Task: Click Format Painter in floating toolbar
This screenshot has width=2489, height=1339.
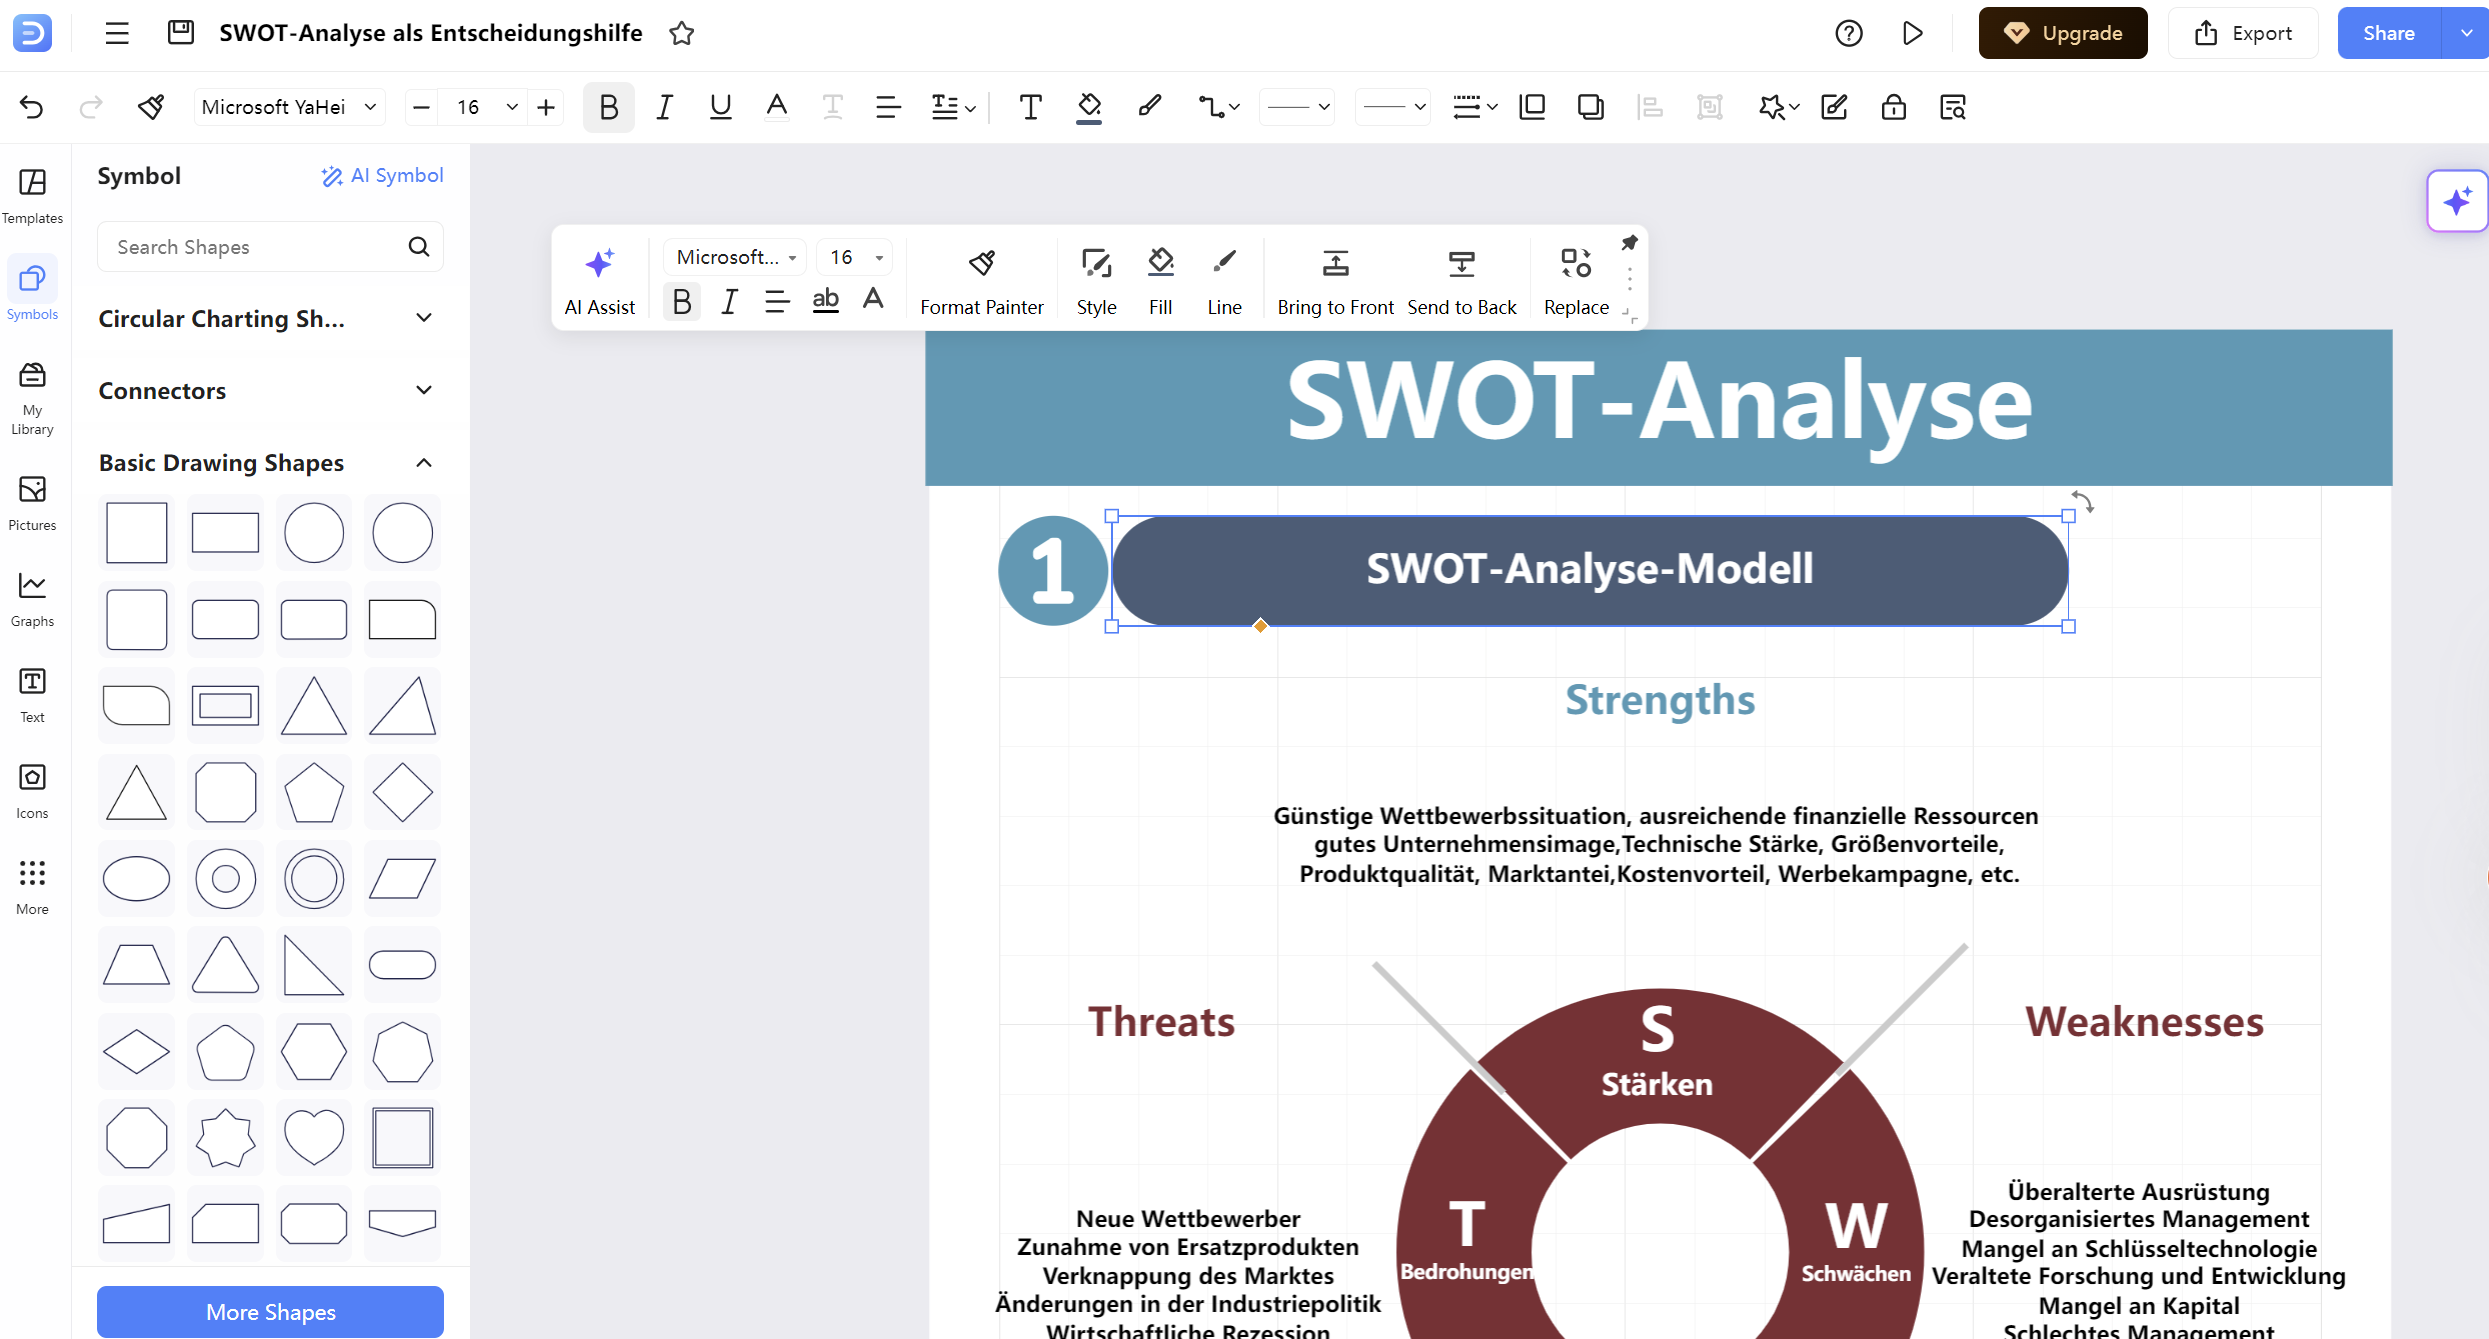Action: pyautogui.click(x=981, y=281)
